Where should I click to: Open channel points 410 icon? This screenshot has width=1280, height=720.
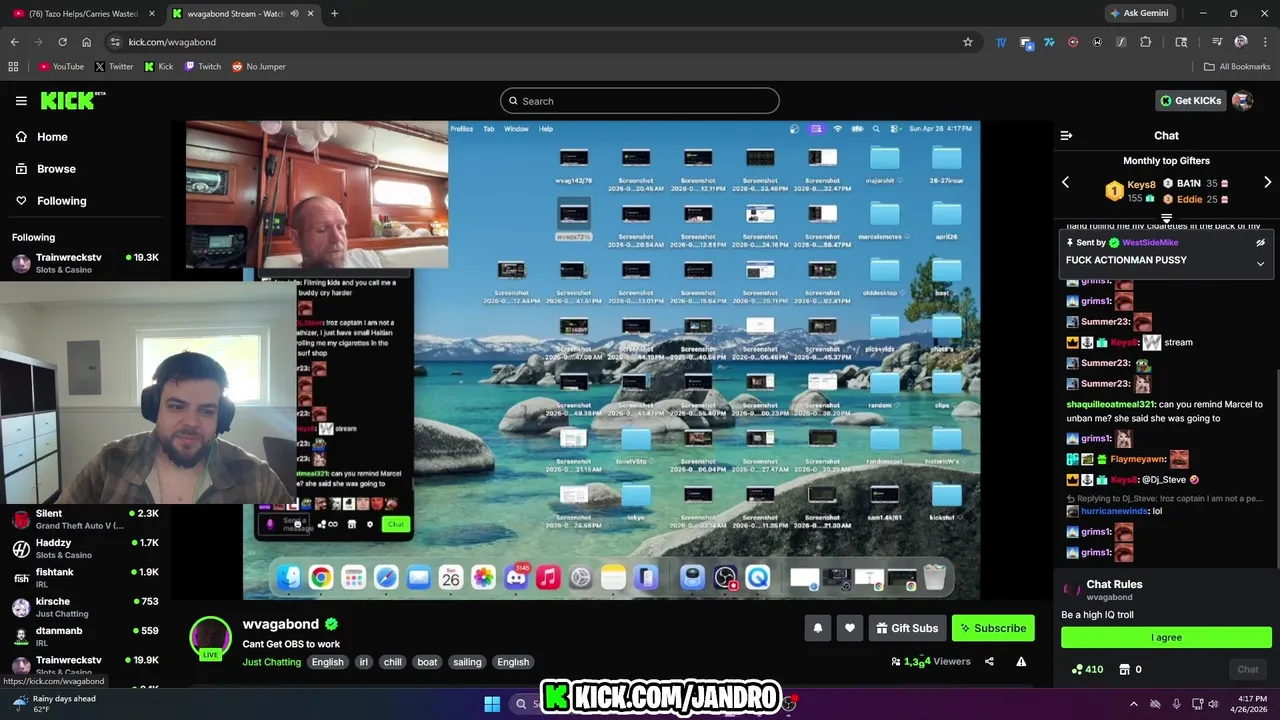(x=1086, y=669)
